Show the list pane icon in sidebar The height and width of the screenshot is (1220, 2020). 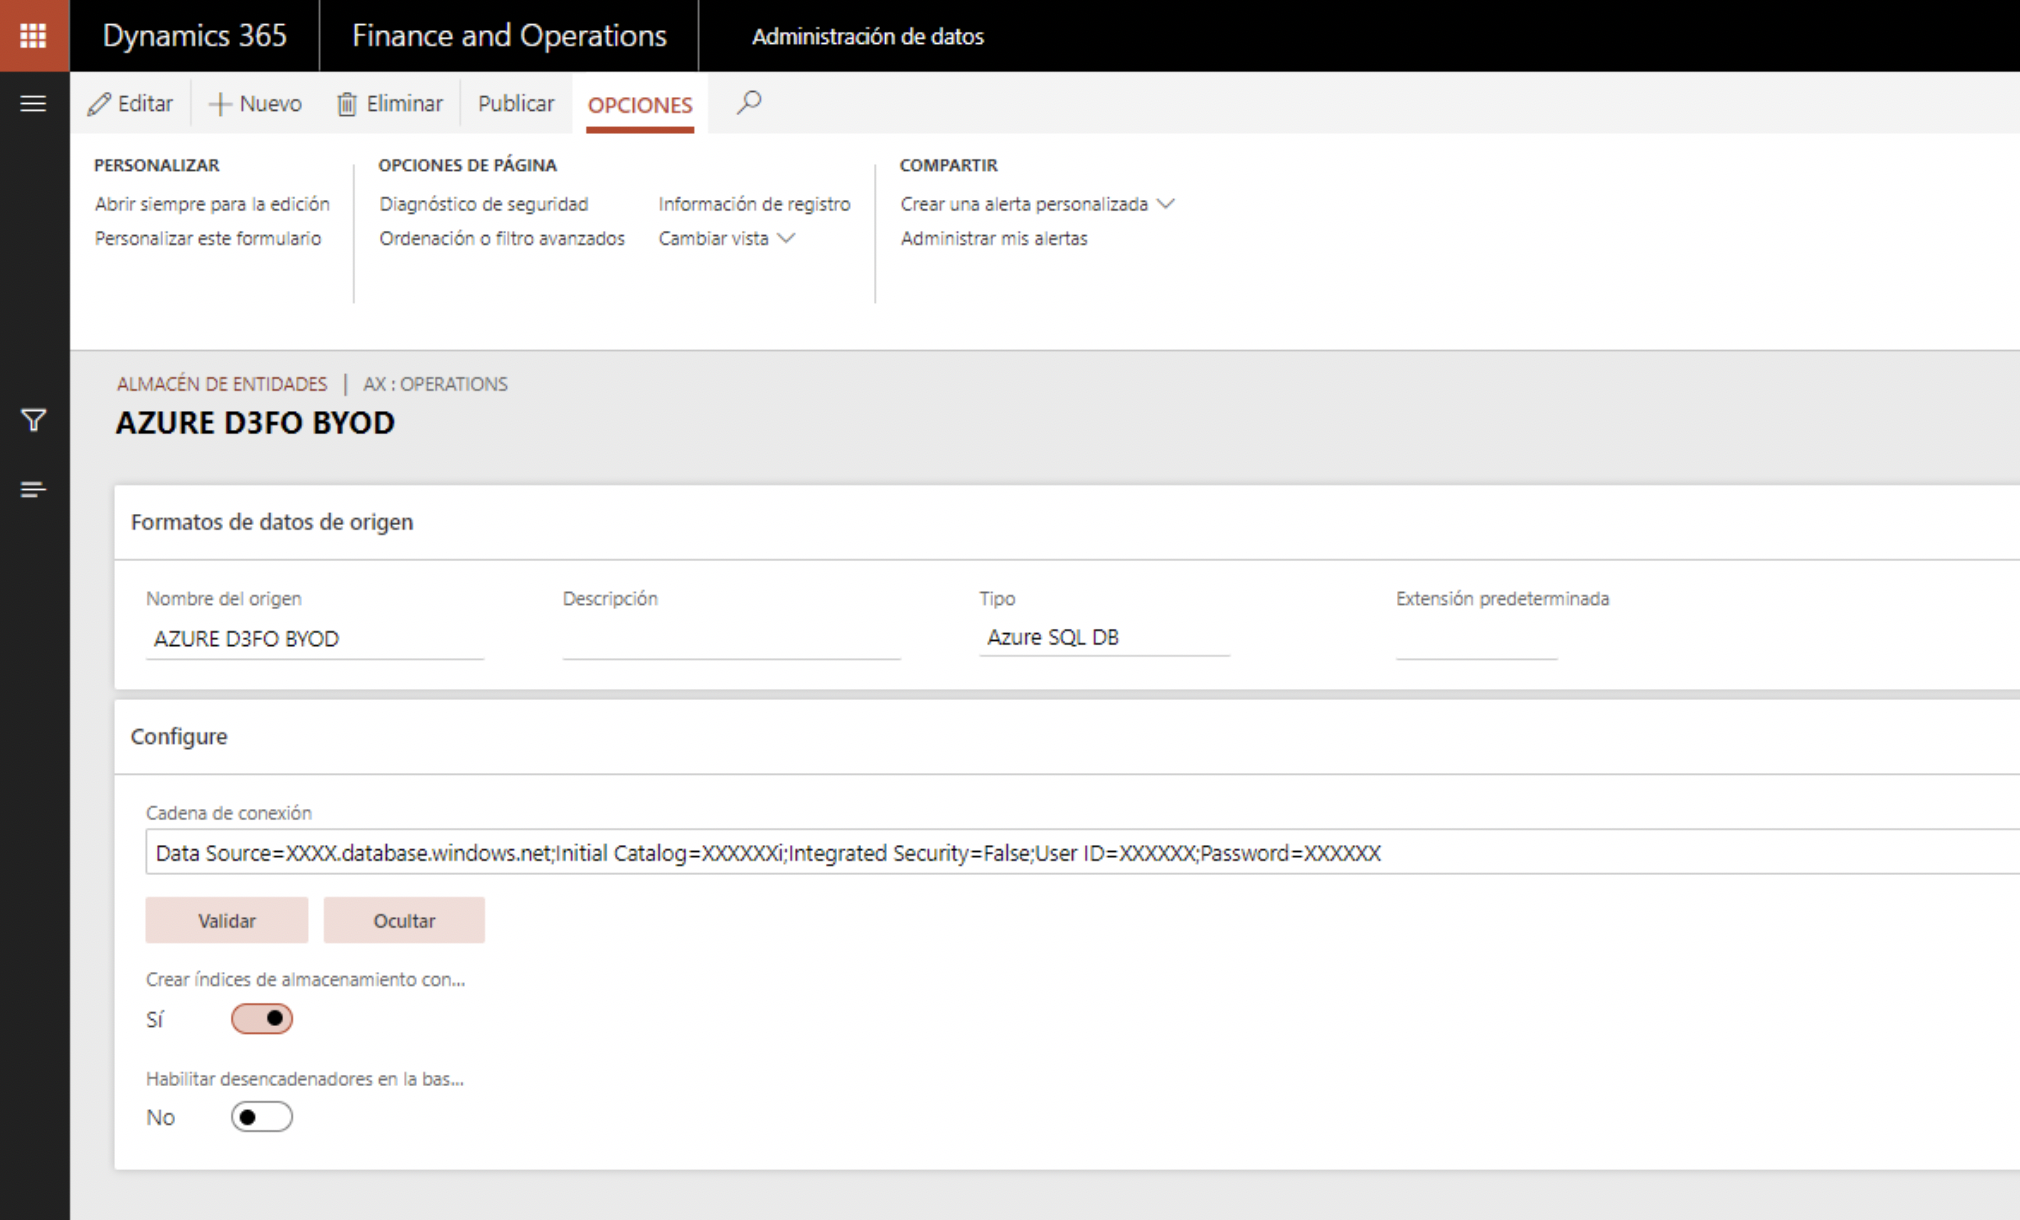point(33,489)
